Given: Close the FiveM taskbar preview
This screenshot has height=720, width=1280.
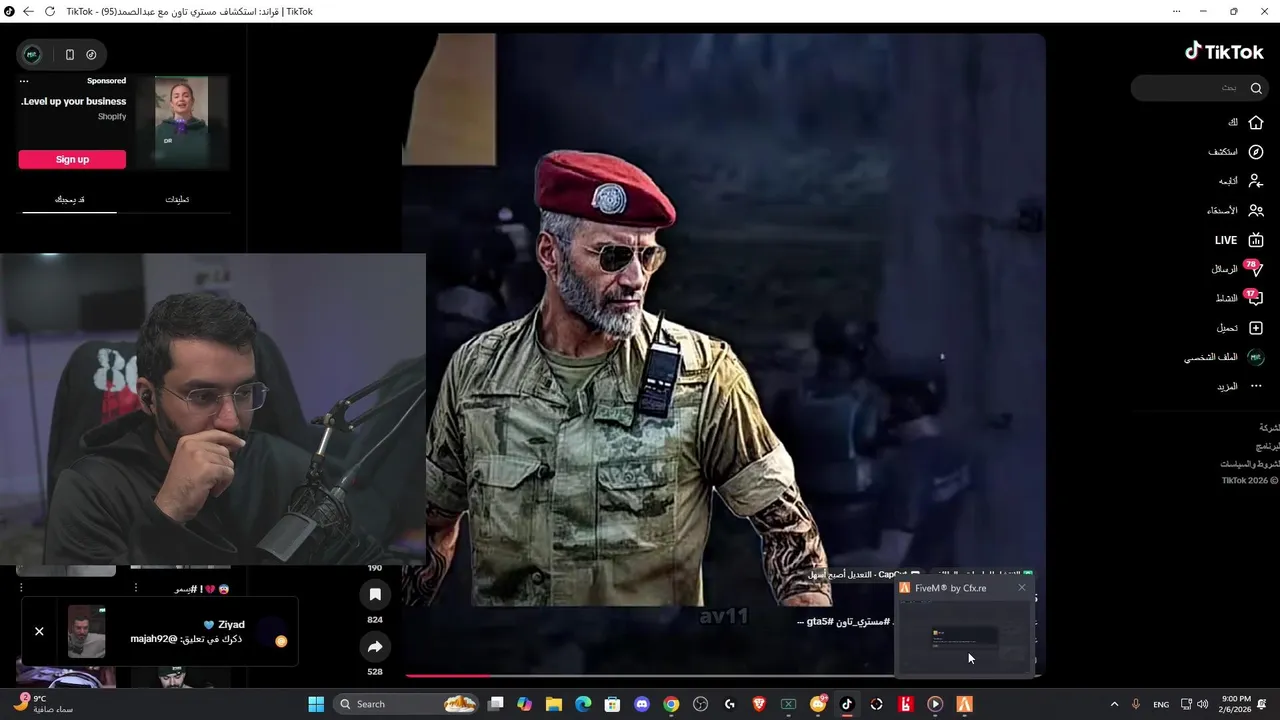Looking at the screenshot, I should pos(1022,588).
